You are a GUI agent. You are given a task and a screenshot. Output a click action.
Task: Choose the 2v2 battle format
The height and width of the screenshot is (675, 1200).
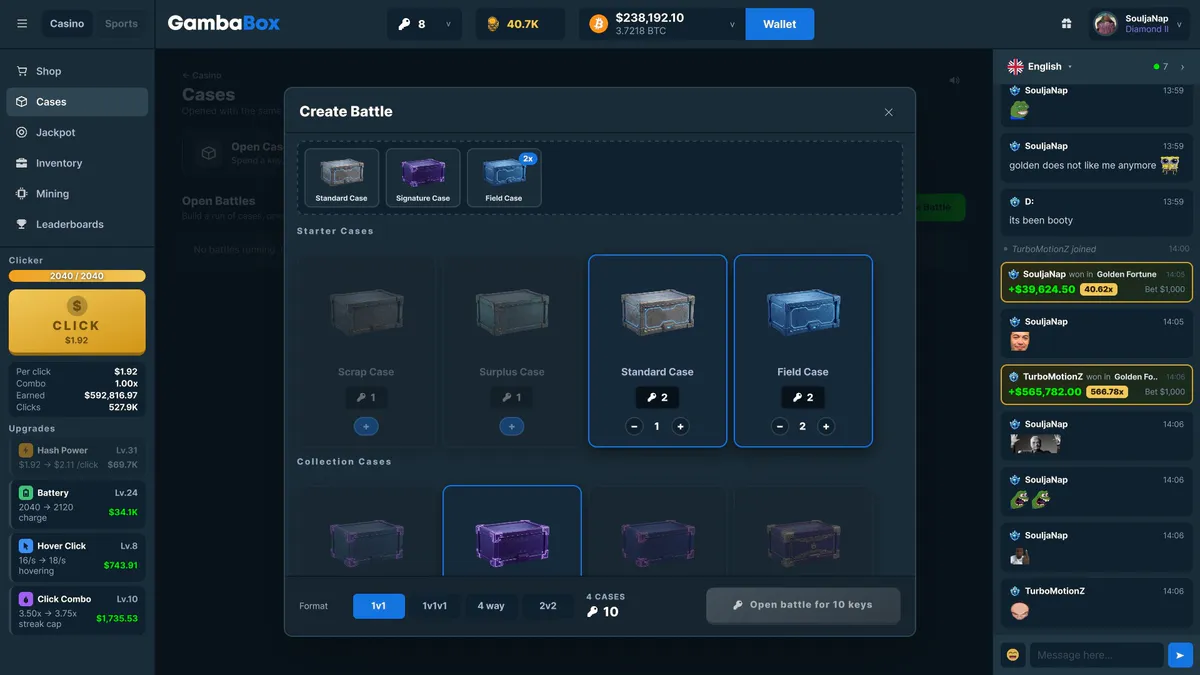tap(548, 606)
